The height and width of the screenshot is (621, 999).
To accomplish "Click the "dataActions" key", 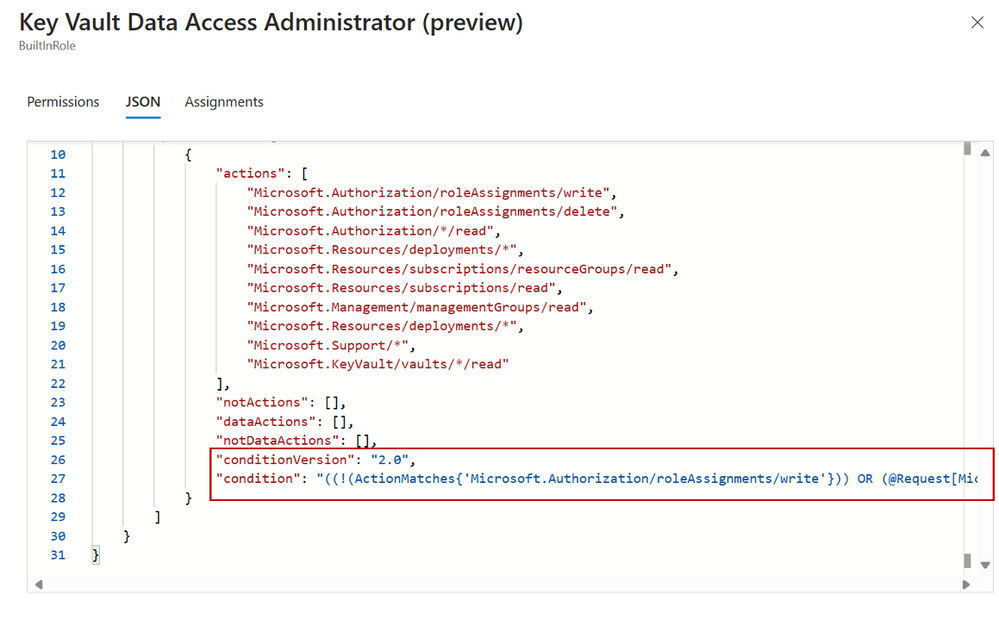I will (x=266, y=422).
